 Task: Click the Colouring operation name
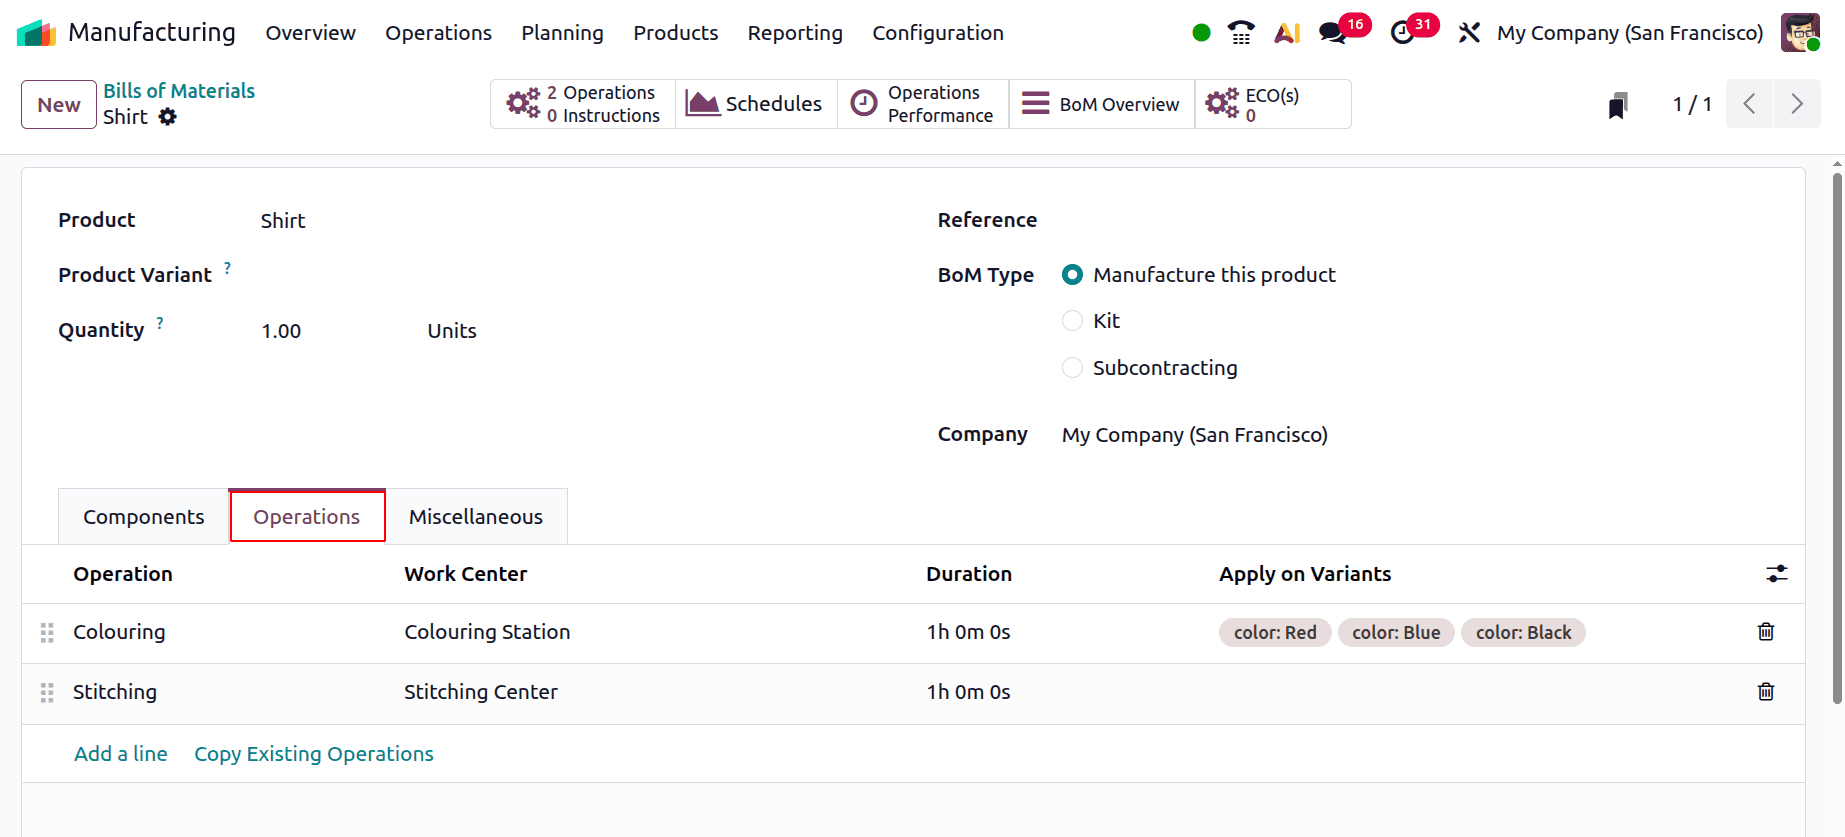point(119,632)
